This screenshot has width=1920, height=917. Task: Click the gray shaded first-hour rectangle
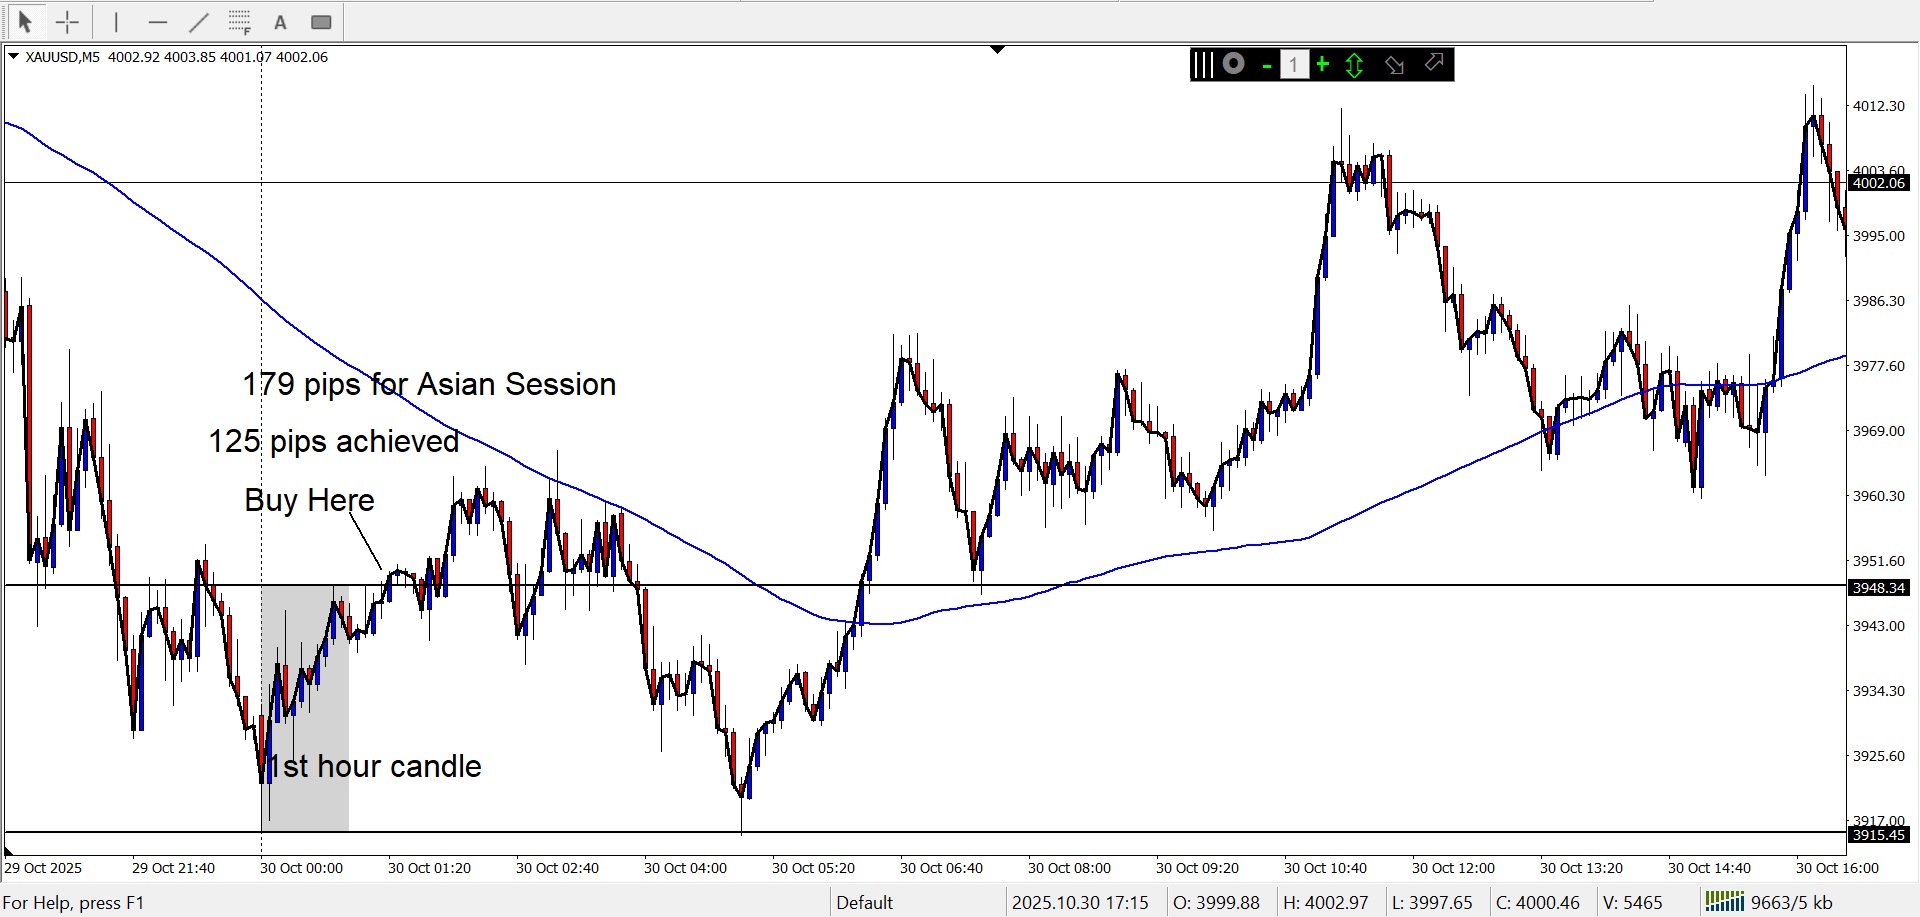tap(305, 708)
